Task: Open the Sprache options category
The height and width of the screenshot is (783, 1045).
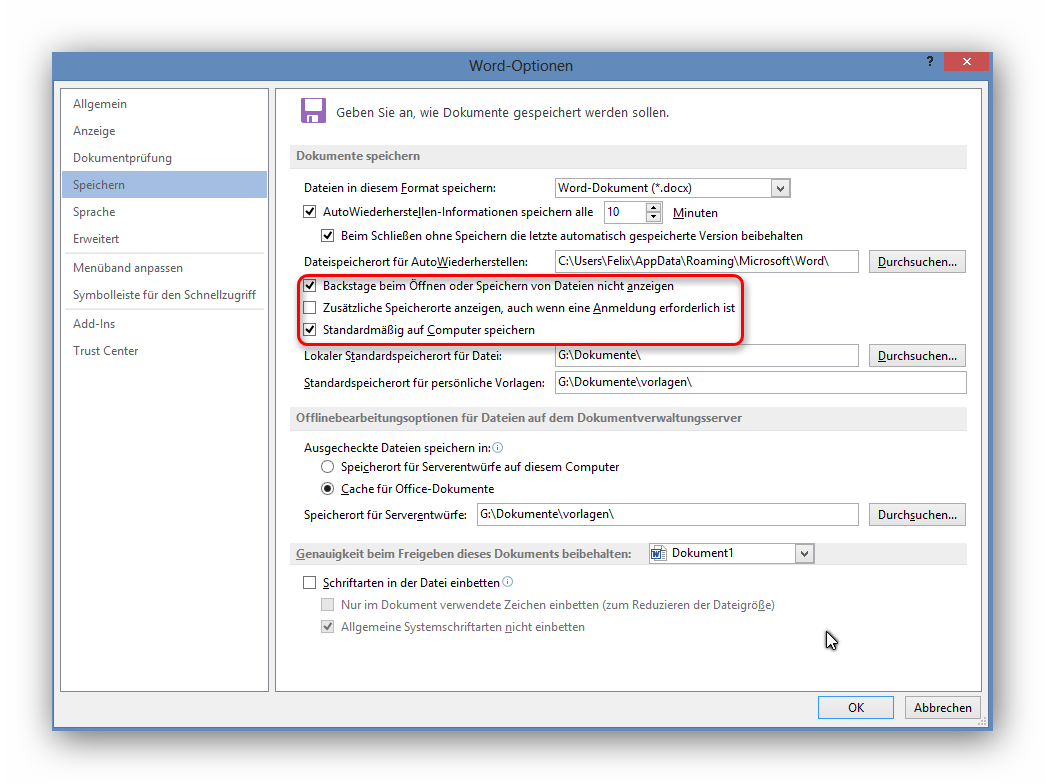Action: (x=165, y=212)
